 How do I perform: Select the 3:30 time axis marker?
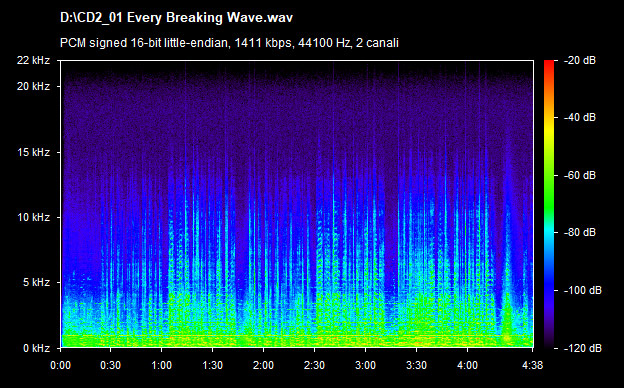pos(416,365)
